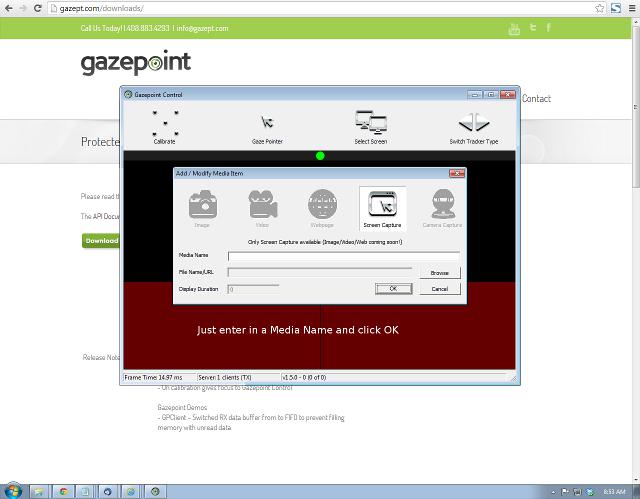The height and width of the screenshot is (499, 640).
Task: Confirm with the OK button
Action: (x=393, y=288)
